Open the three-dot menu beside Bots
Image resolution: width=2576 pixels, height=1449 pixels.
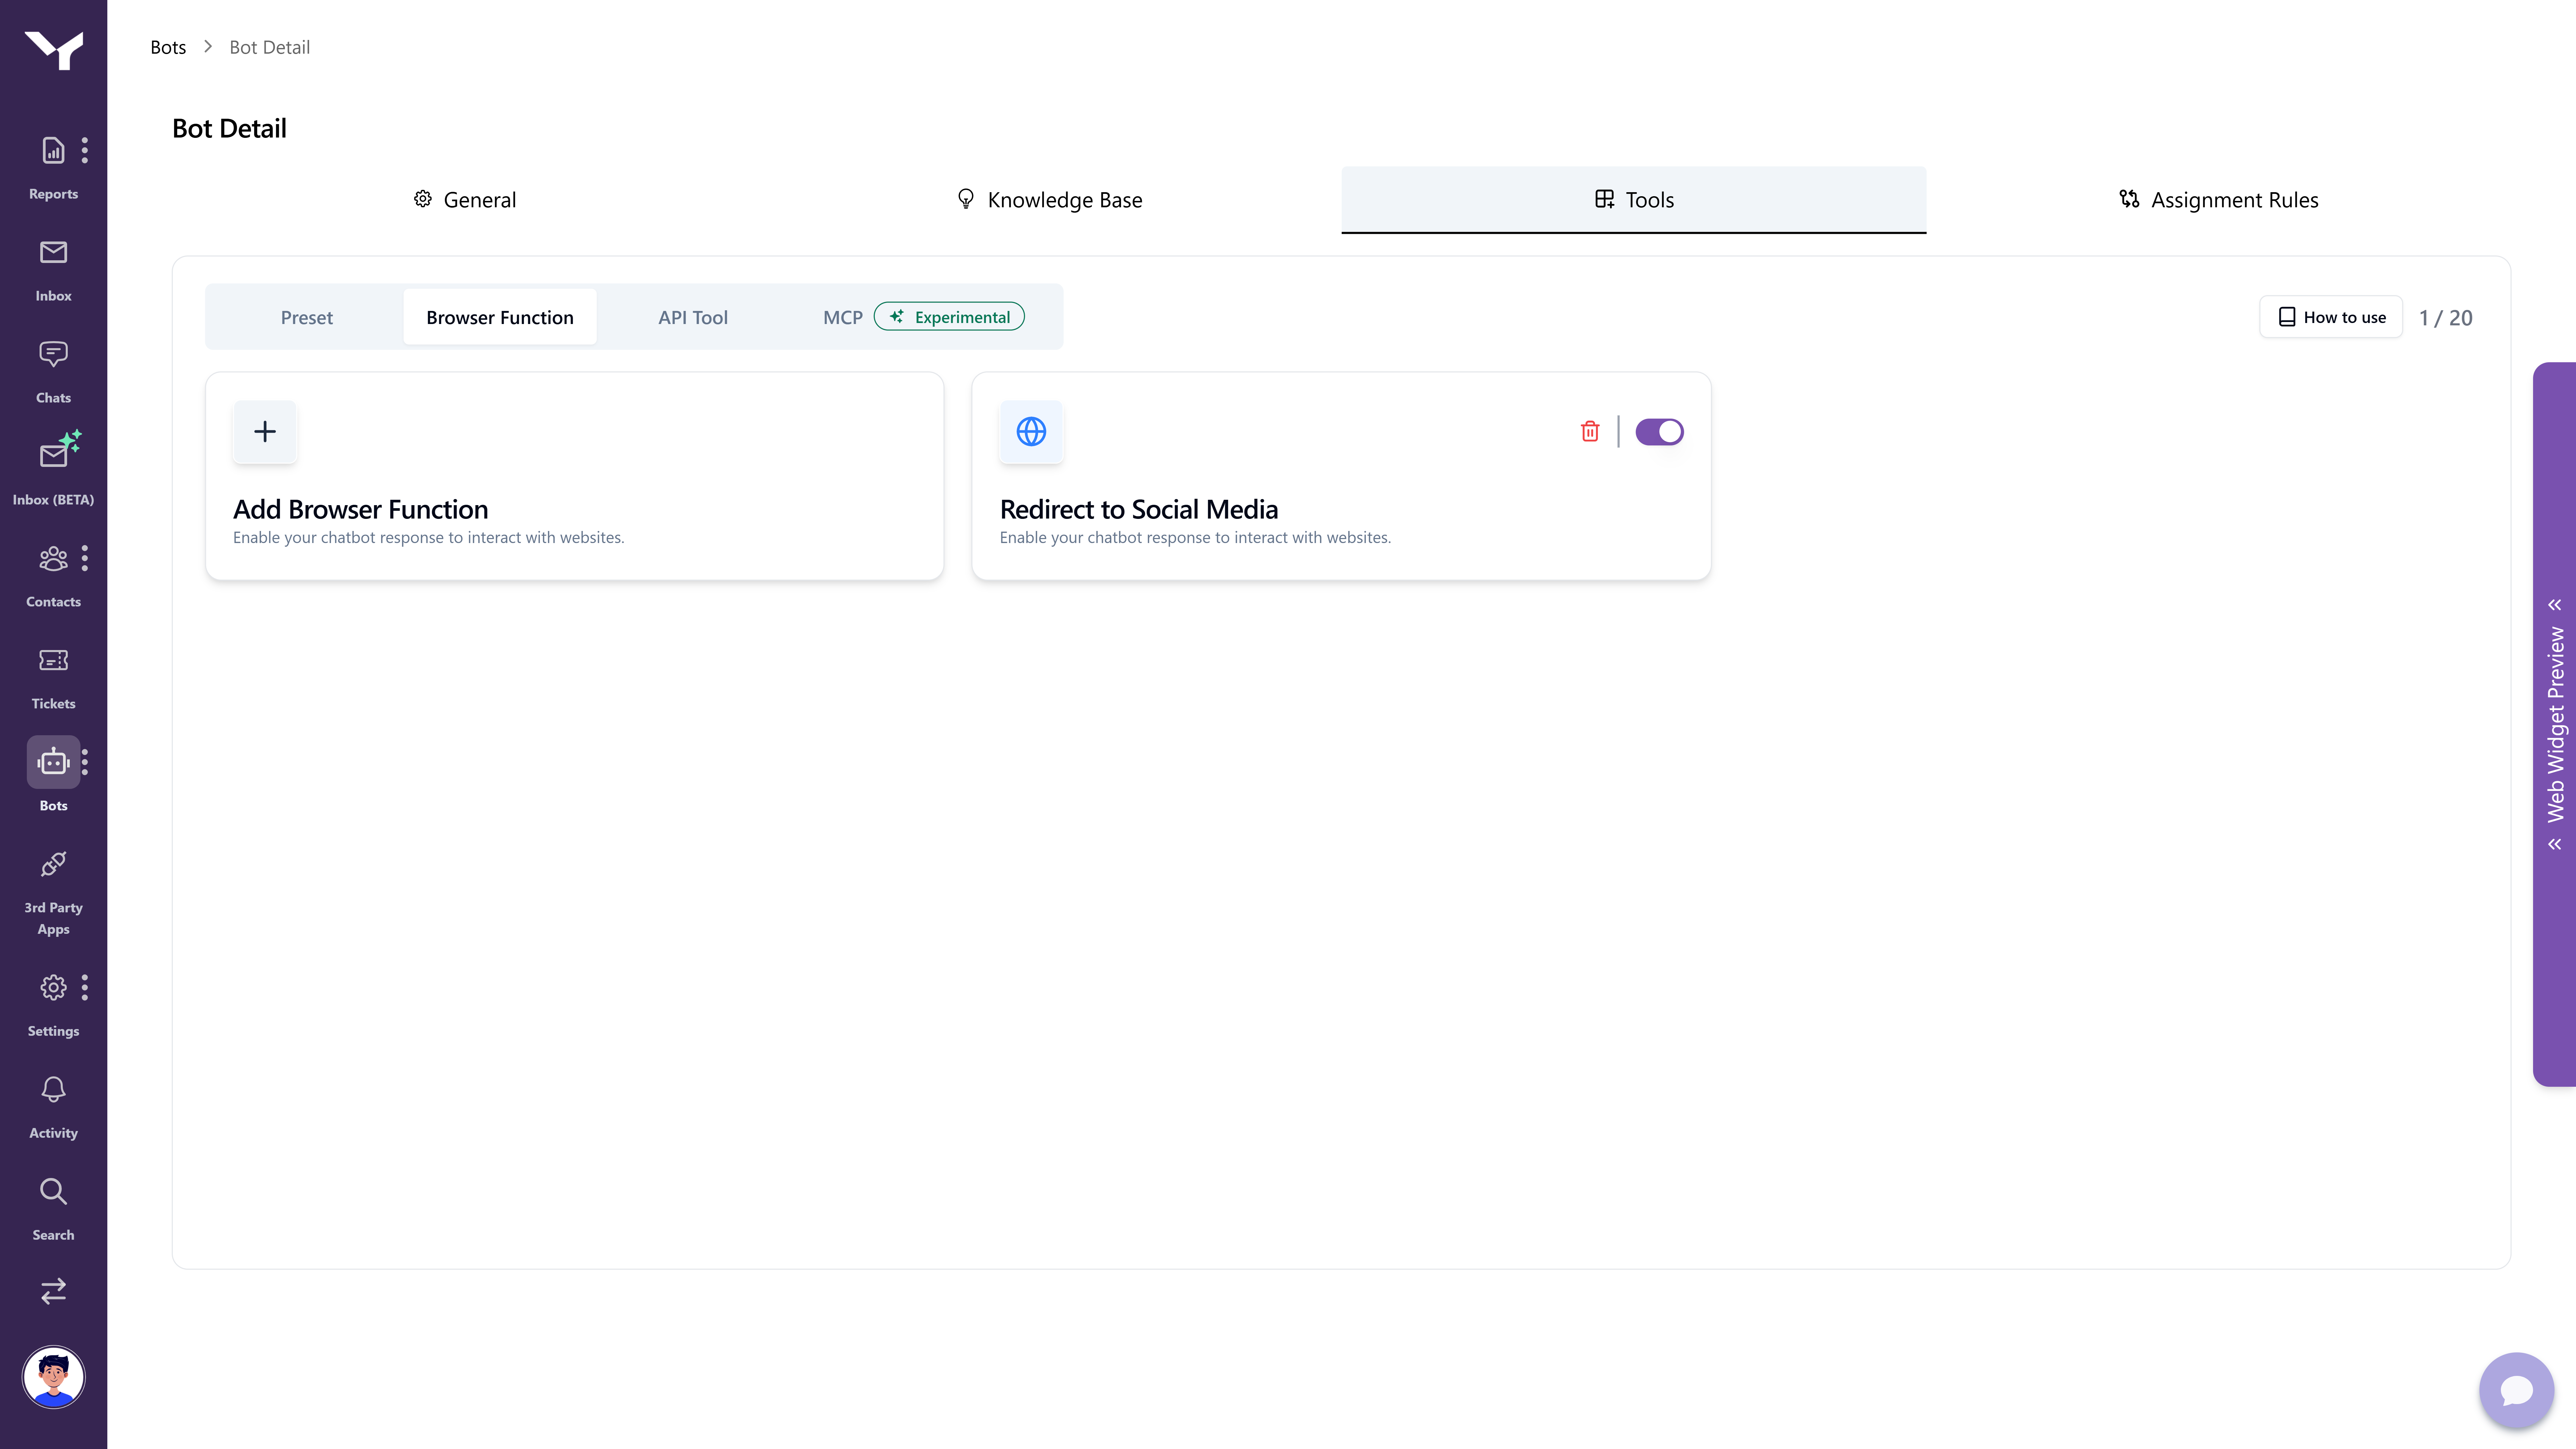click(85, 762)
